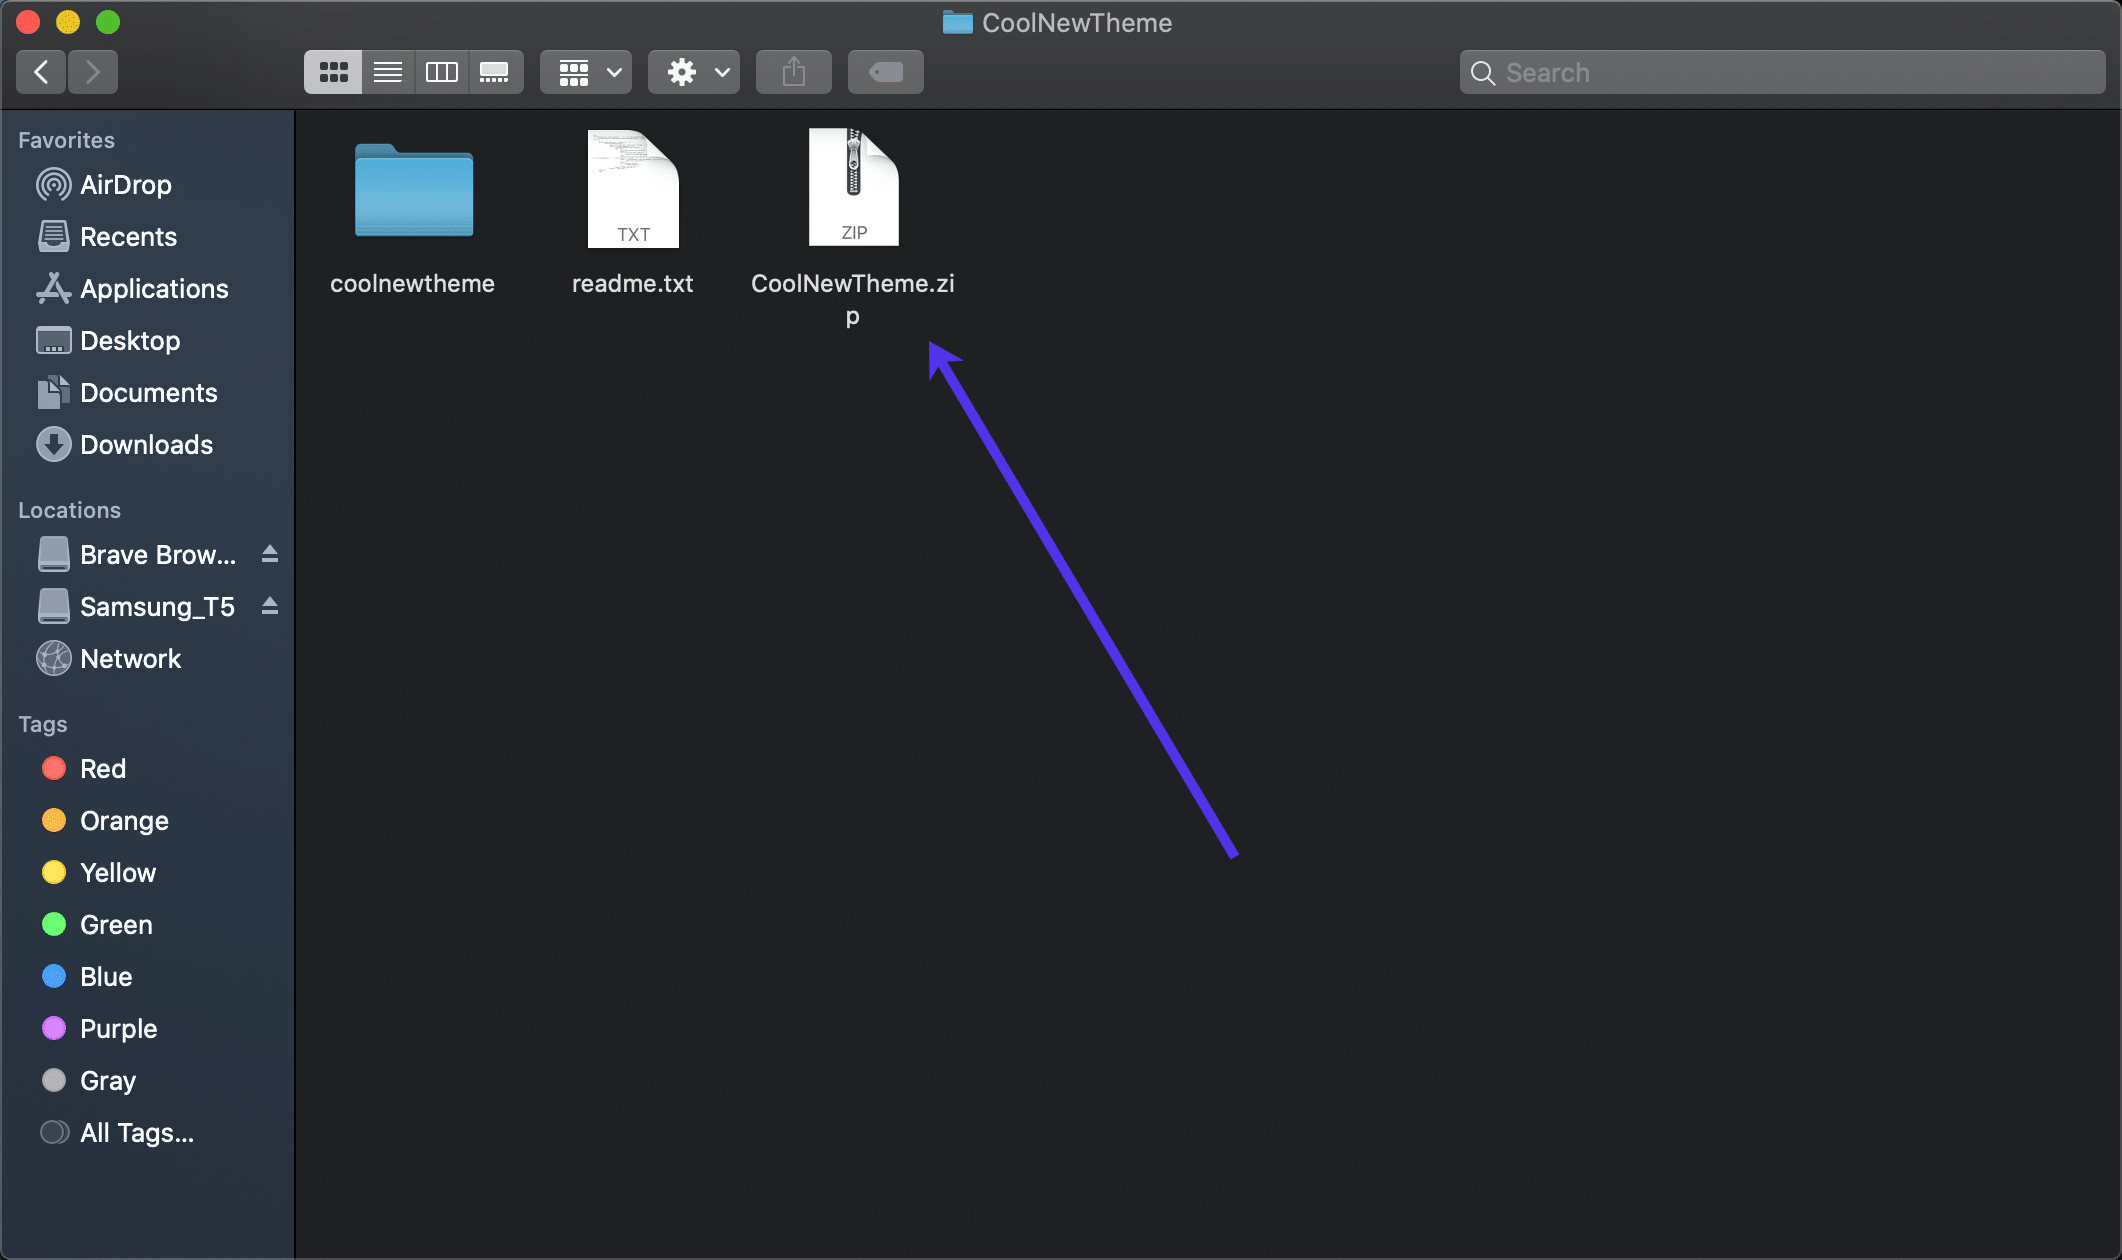The height and width of the screenshot is (1260, 2122).
Task: Switch to list view layout
Action: point(387,70)
